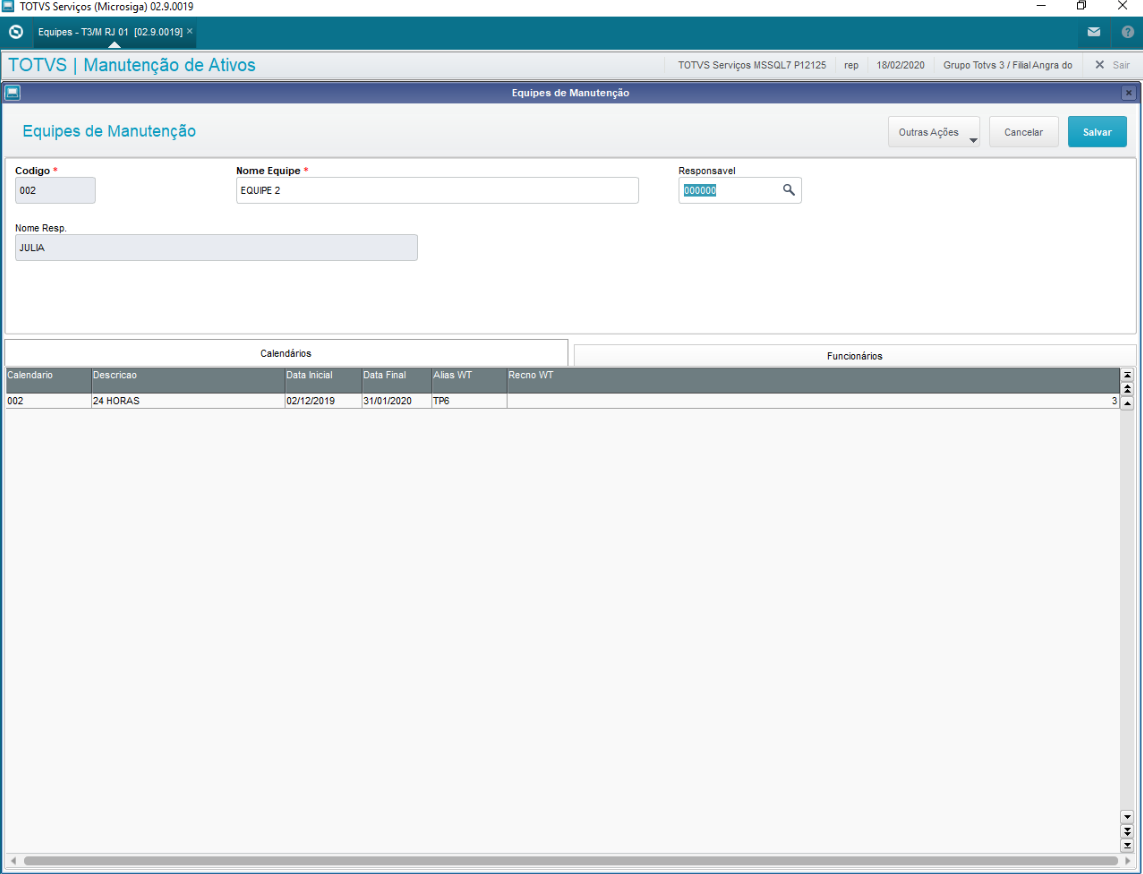Click the rep user label

(851, 65)
